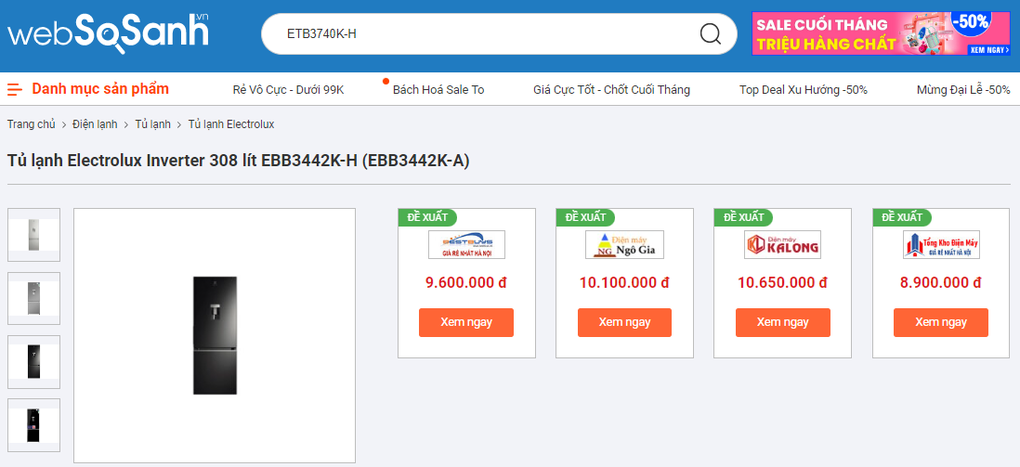The height and width of the screenshot is (467, 1020).
Task: Click Đề xuất badge on Kalong card
Action: click(744, 217)
